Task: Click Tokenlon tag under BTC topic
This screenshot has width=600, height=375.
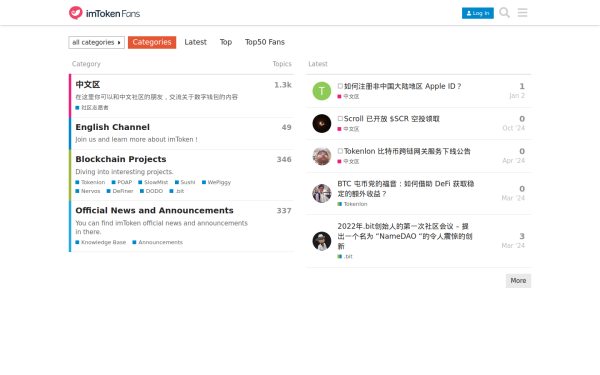Action: pos(352,204)
